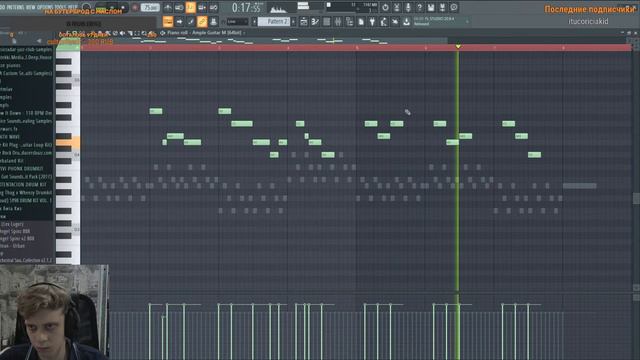Image resolution: width=640 pixels, height=360 pixels.
Task: Open the VIEW menu
Action: pos(31,7)
